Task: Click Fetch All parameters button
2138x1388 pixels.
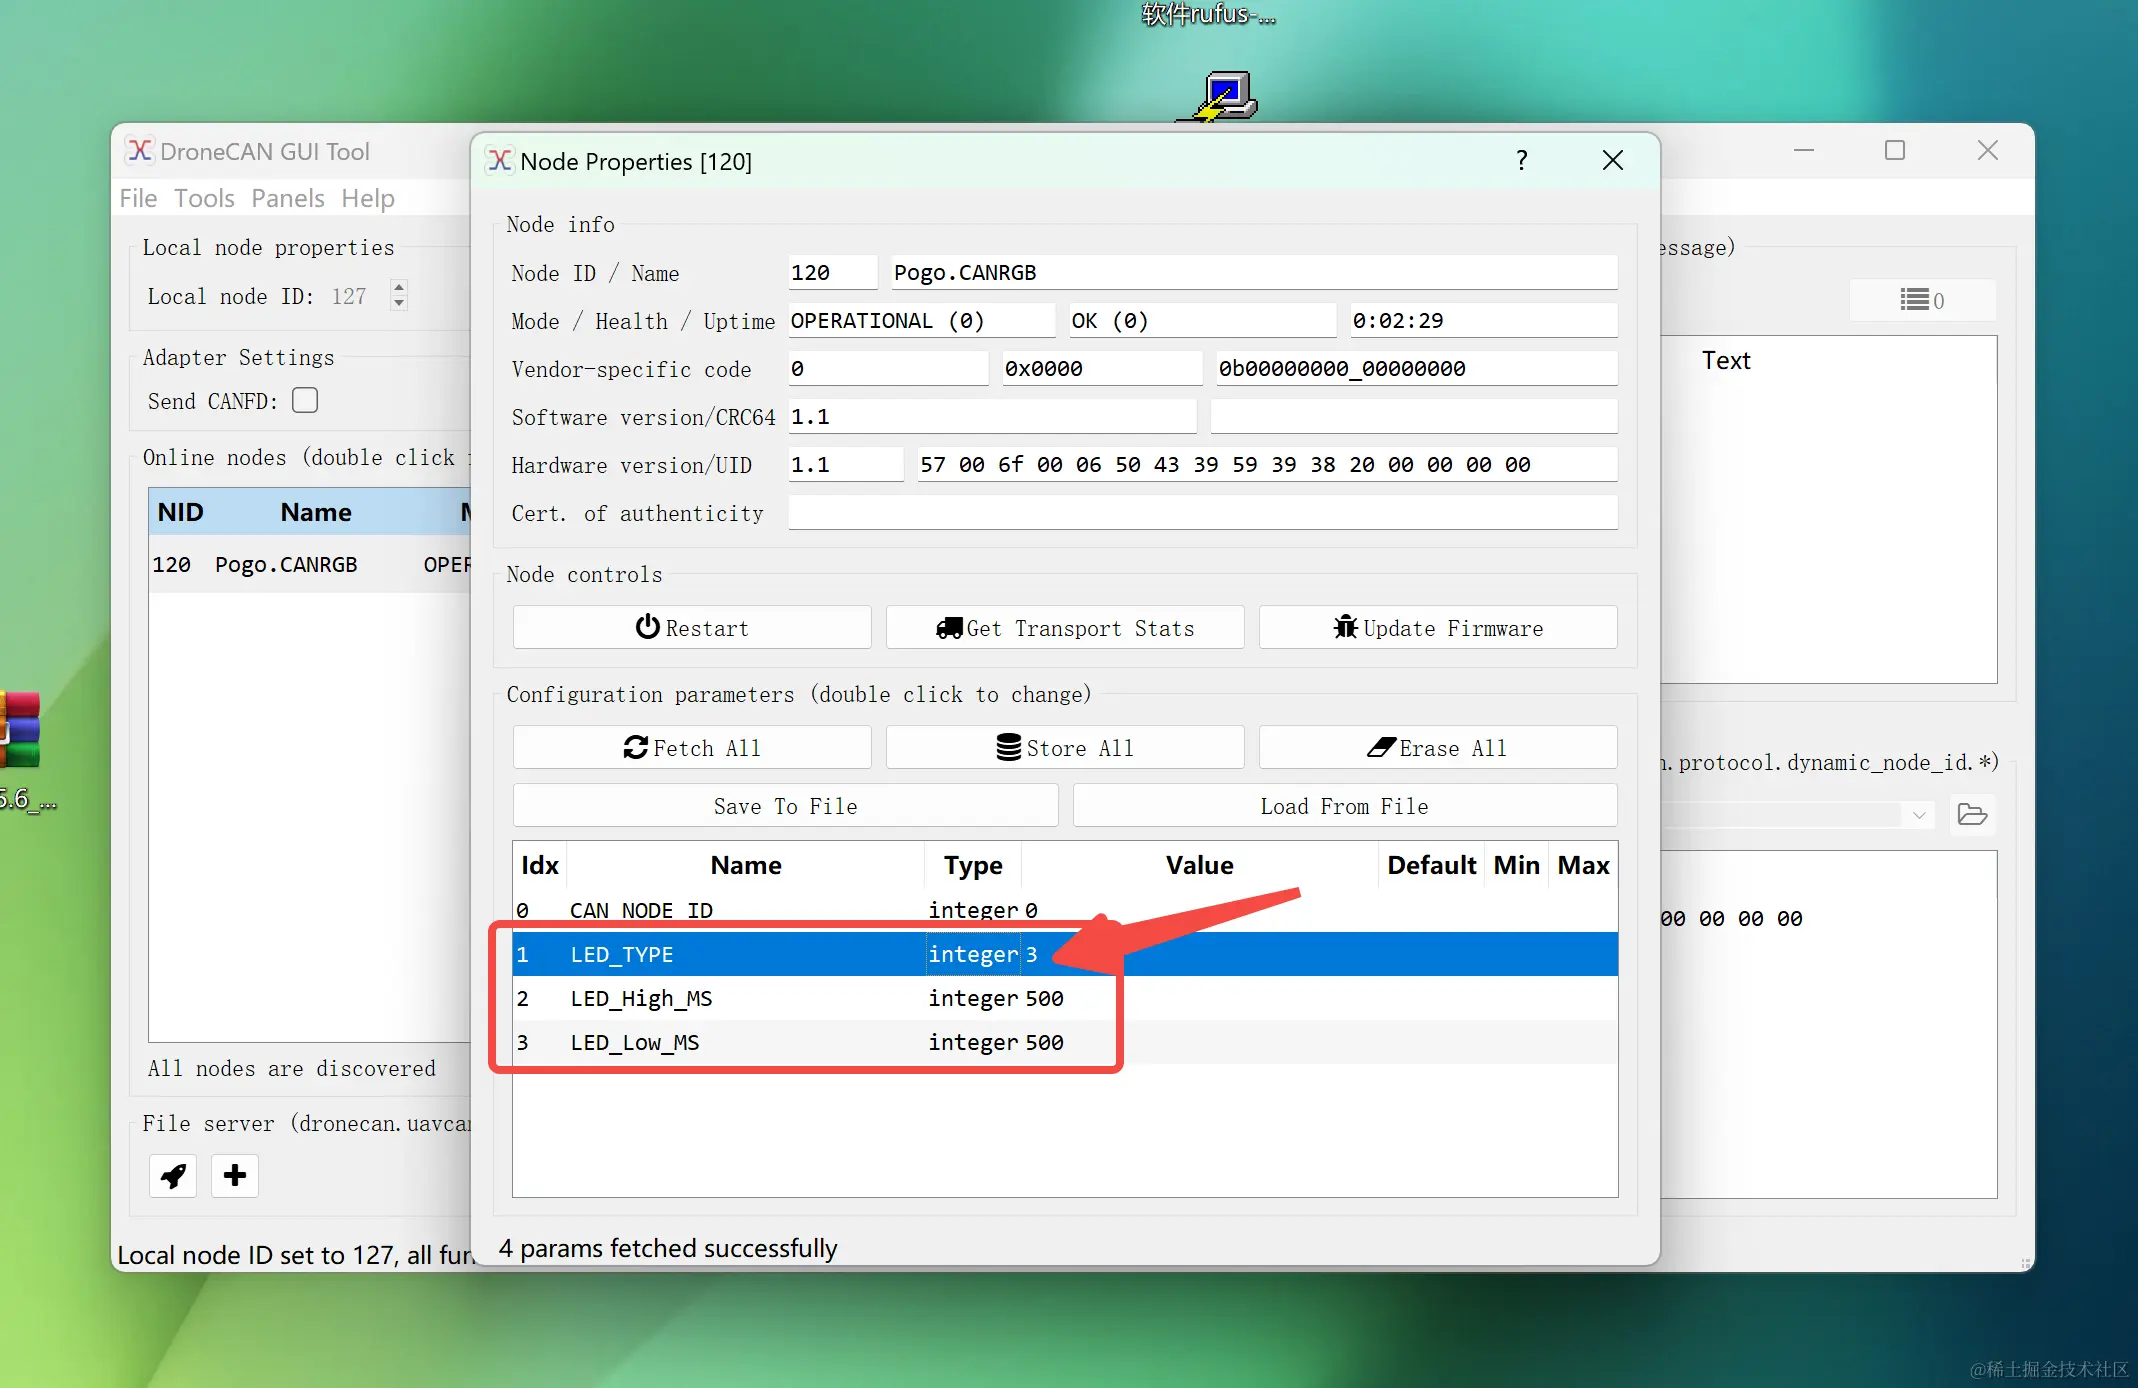Action: tap(692, 748)
